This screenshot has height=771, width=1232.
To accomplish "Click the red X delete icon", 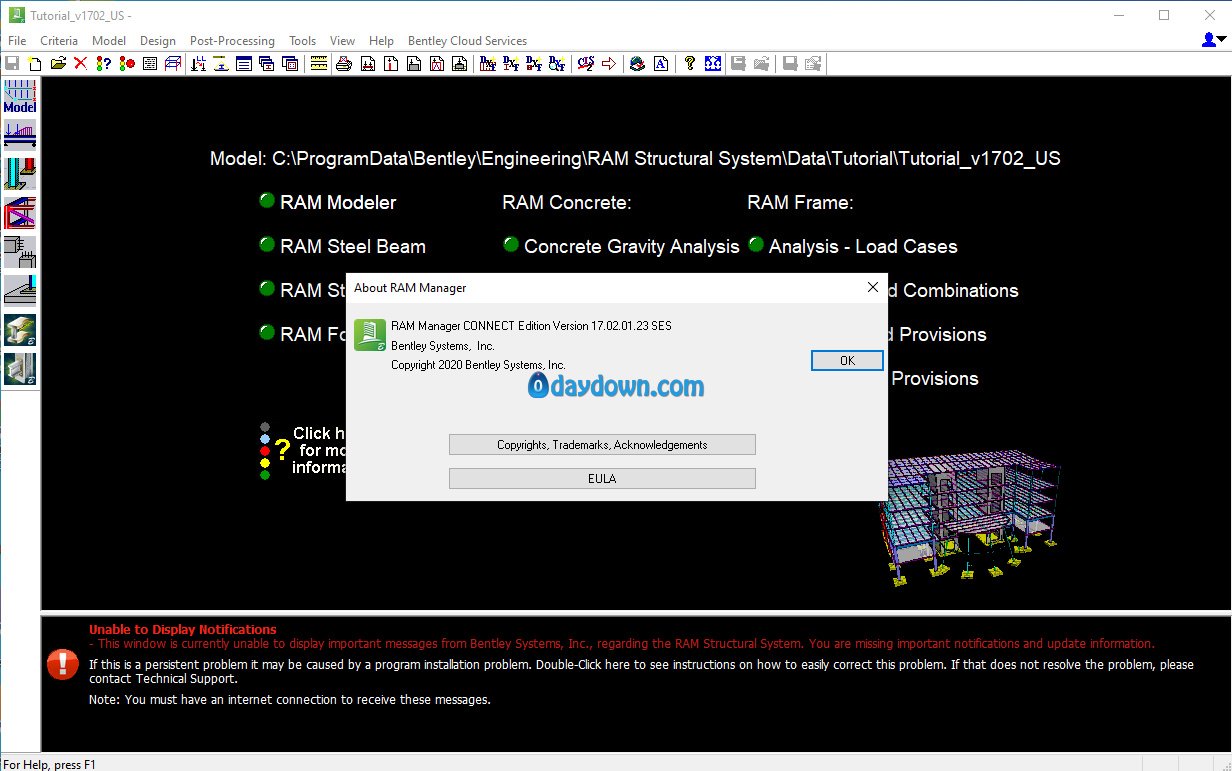I will click(80, 64).
